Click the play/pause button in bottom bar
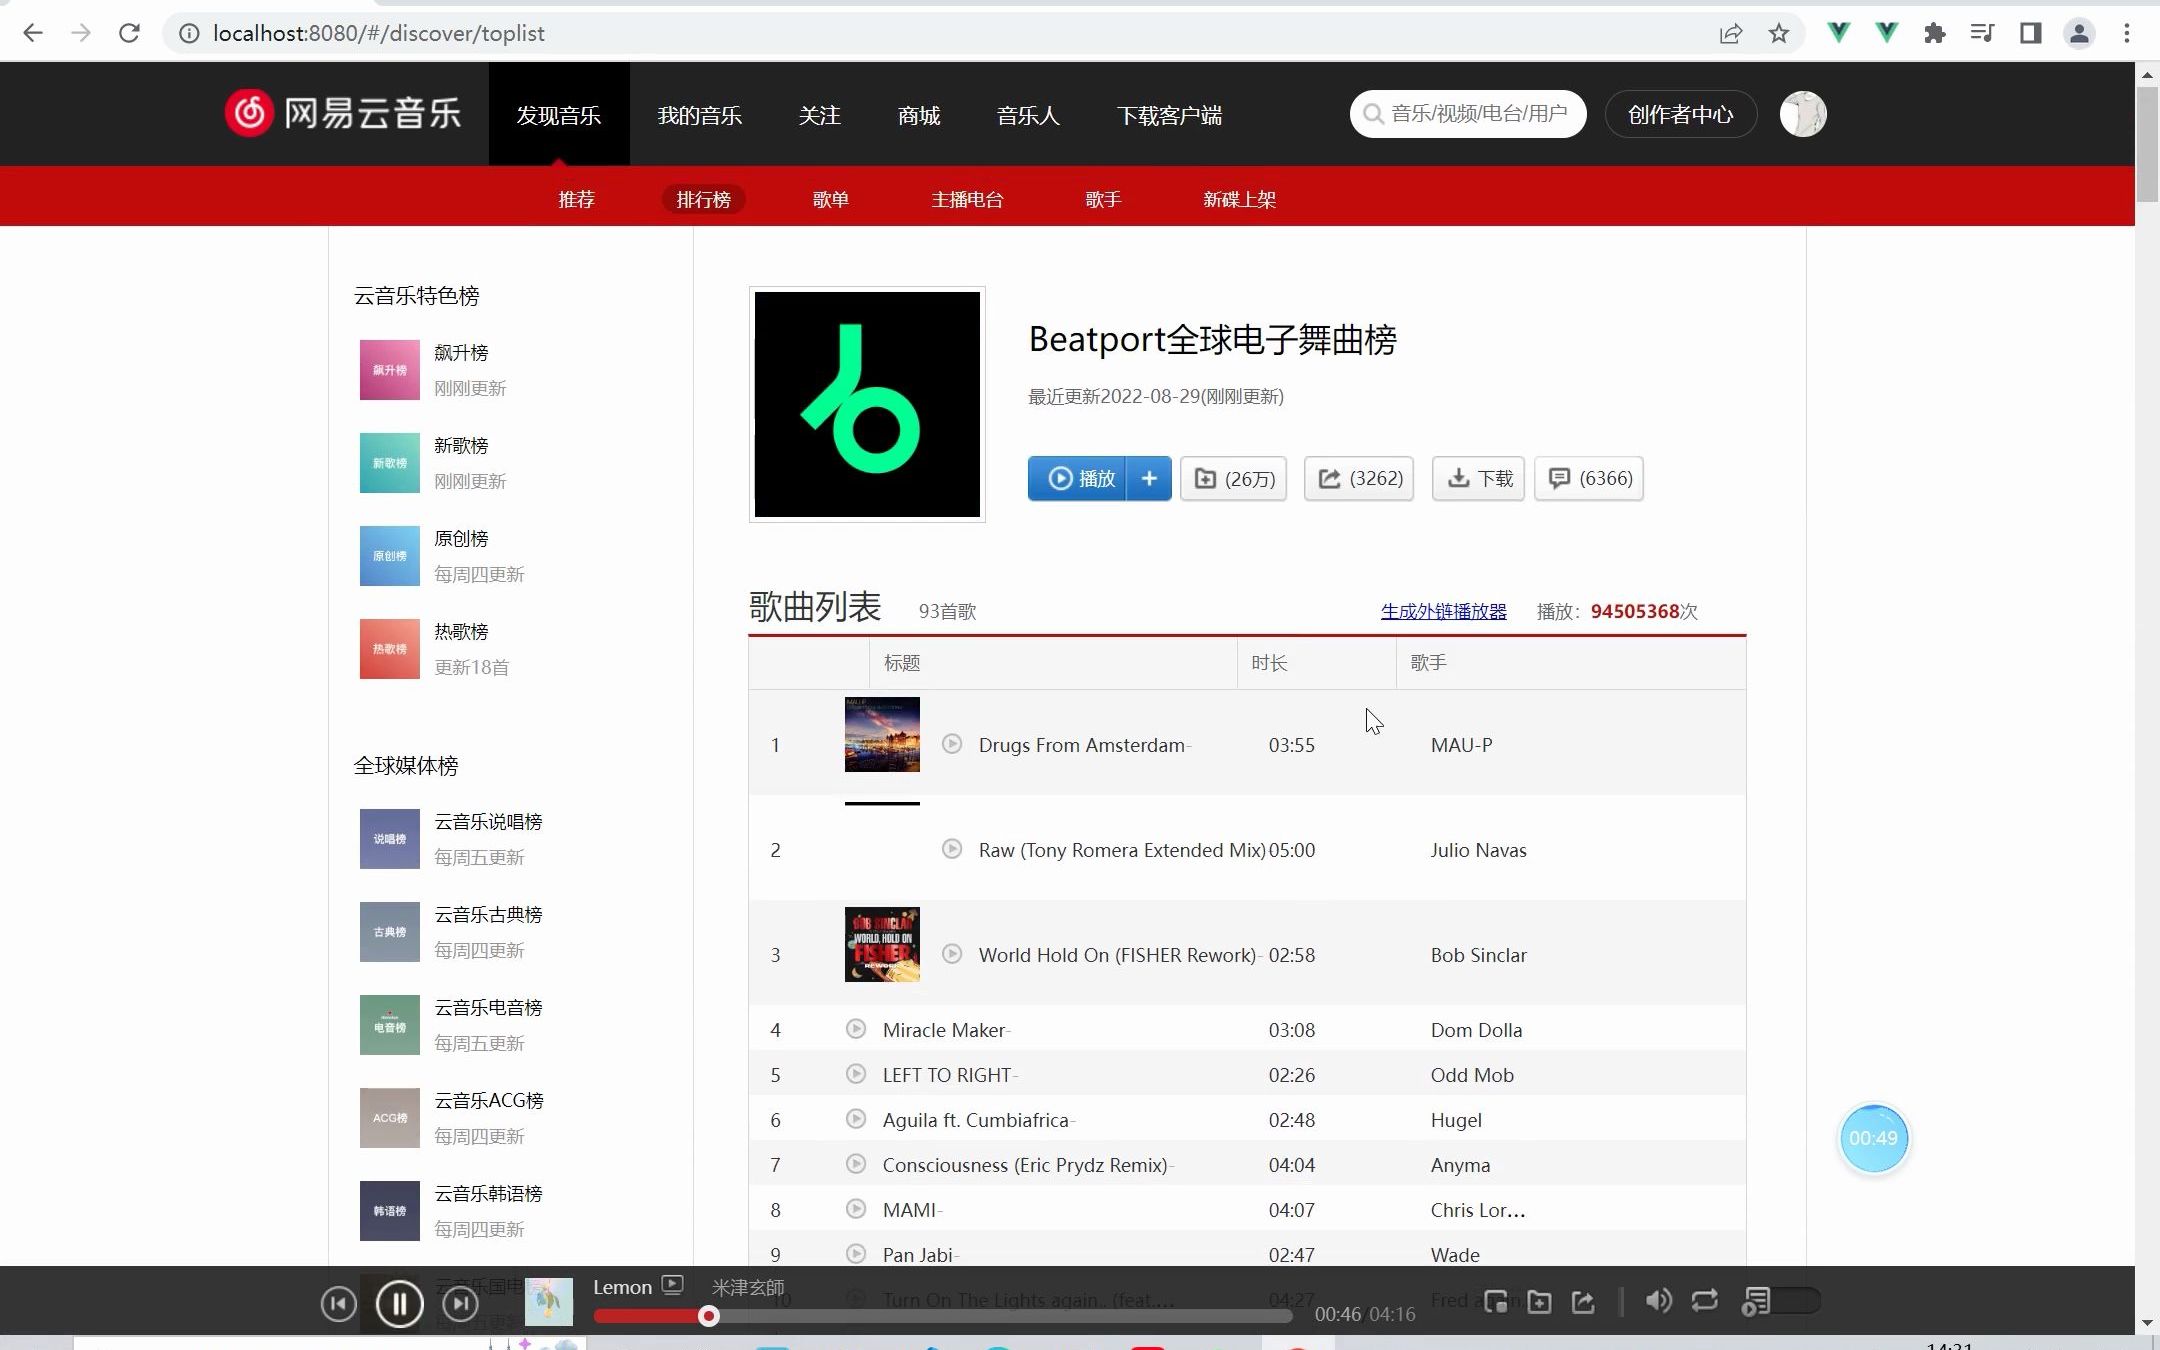This screenshot has height=1350, width=2160. [401, 1302]
